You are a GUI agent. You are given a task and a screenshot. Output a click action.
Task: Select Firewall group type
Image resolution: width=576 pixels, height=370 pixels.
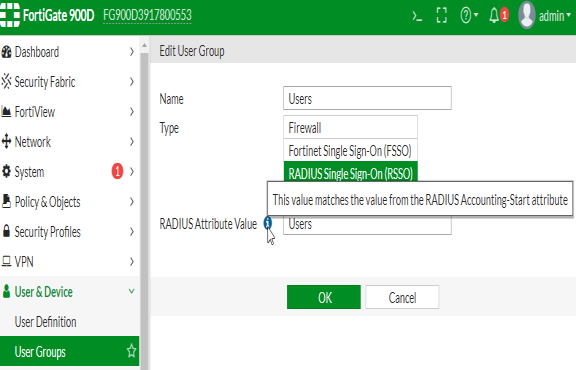coord(350,127)
